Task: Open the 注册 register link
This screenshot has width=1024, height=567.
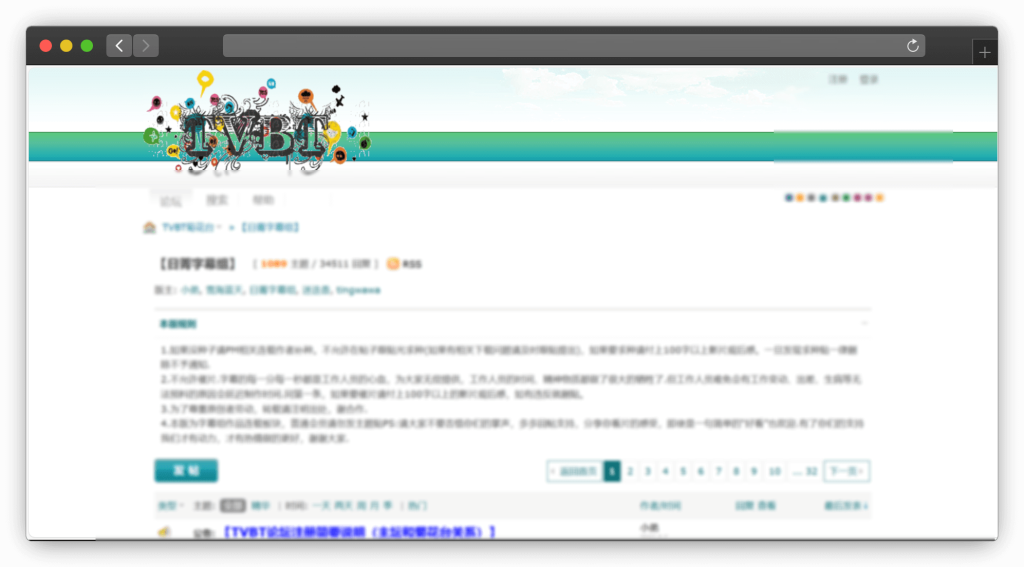Action: tap(838, 80)
